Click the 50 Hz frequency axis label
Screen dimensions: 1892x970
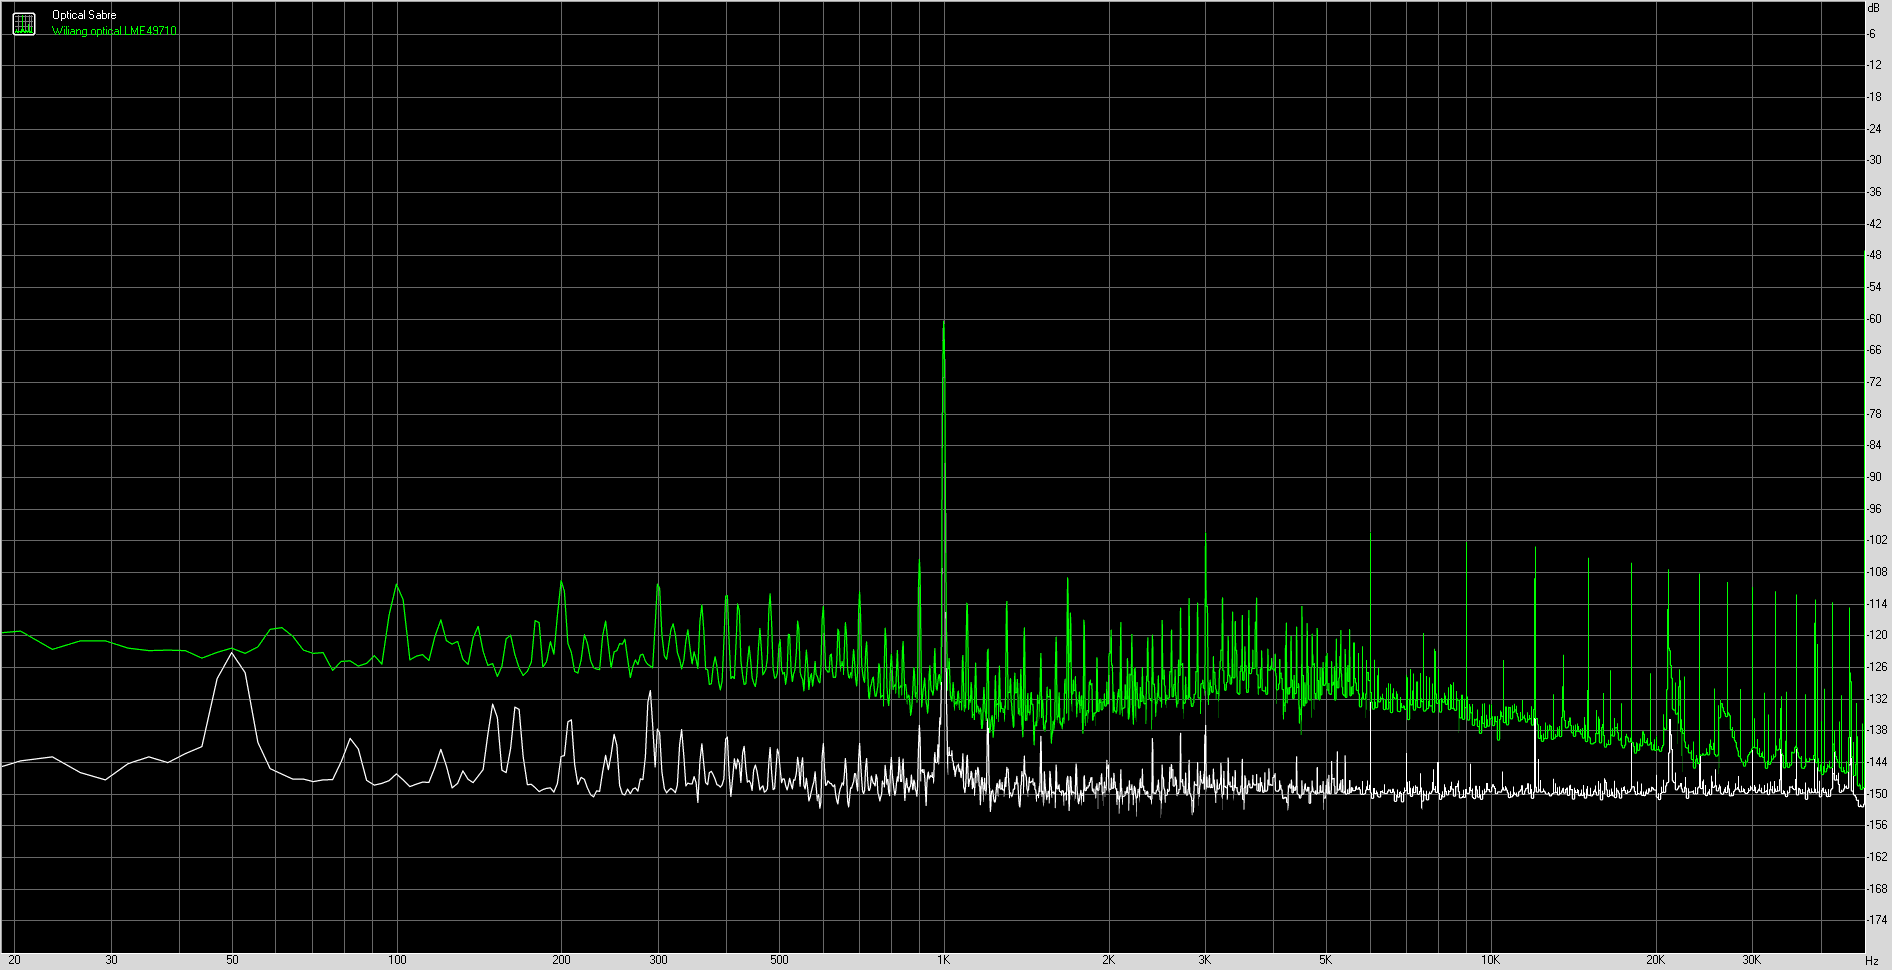point(232,960)
